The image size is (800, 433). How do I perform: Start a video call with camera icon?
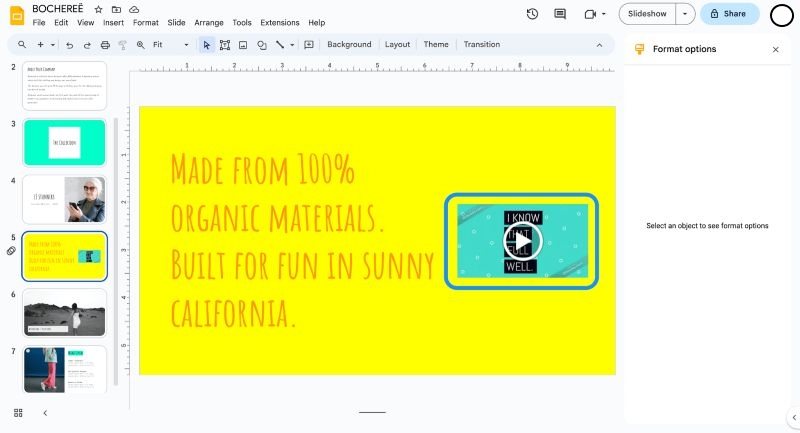click(x=590, y=14)
